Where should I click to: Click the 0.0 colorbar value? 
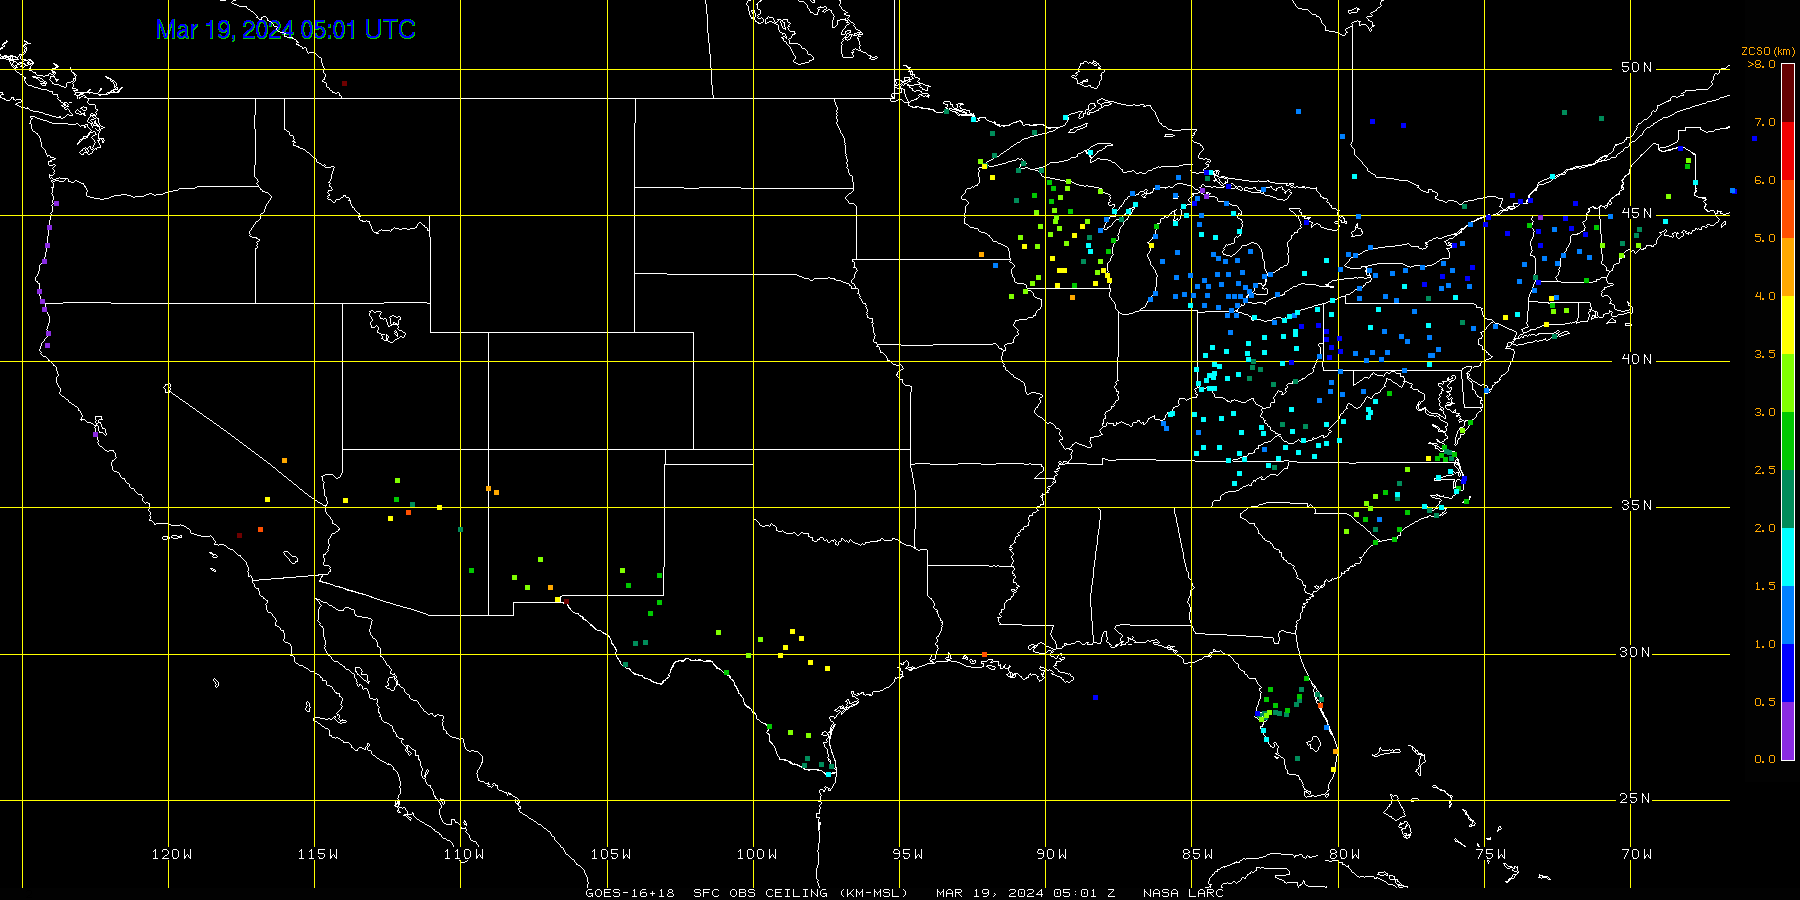pos(1765,759)
